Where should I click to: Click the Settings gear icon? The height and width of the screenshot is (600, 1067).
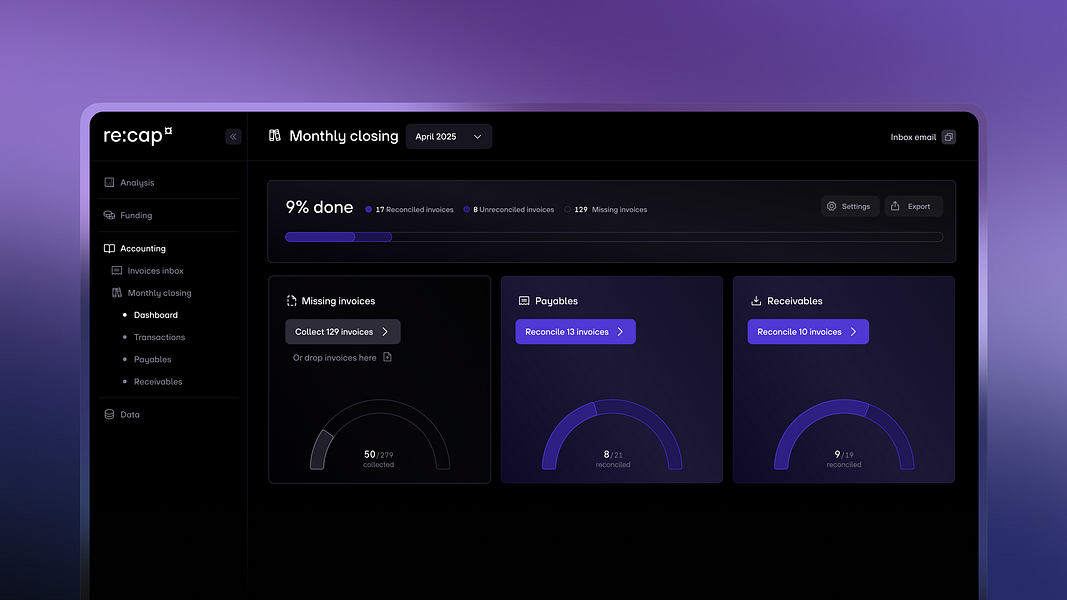[832, 206]
